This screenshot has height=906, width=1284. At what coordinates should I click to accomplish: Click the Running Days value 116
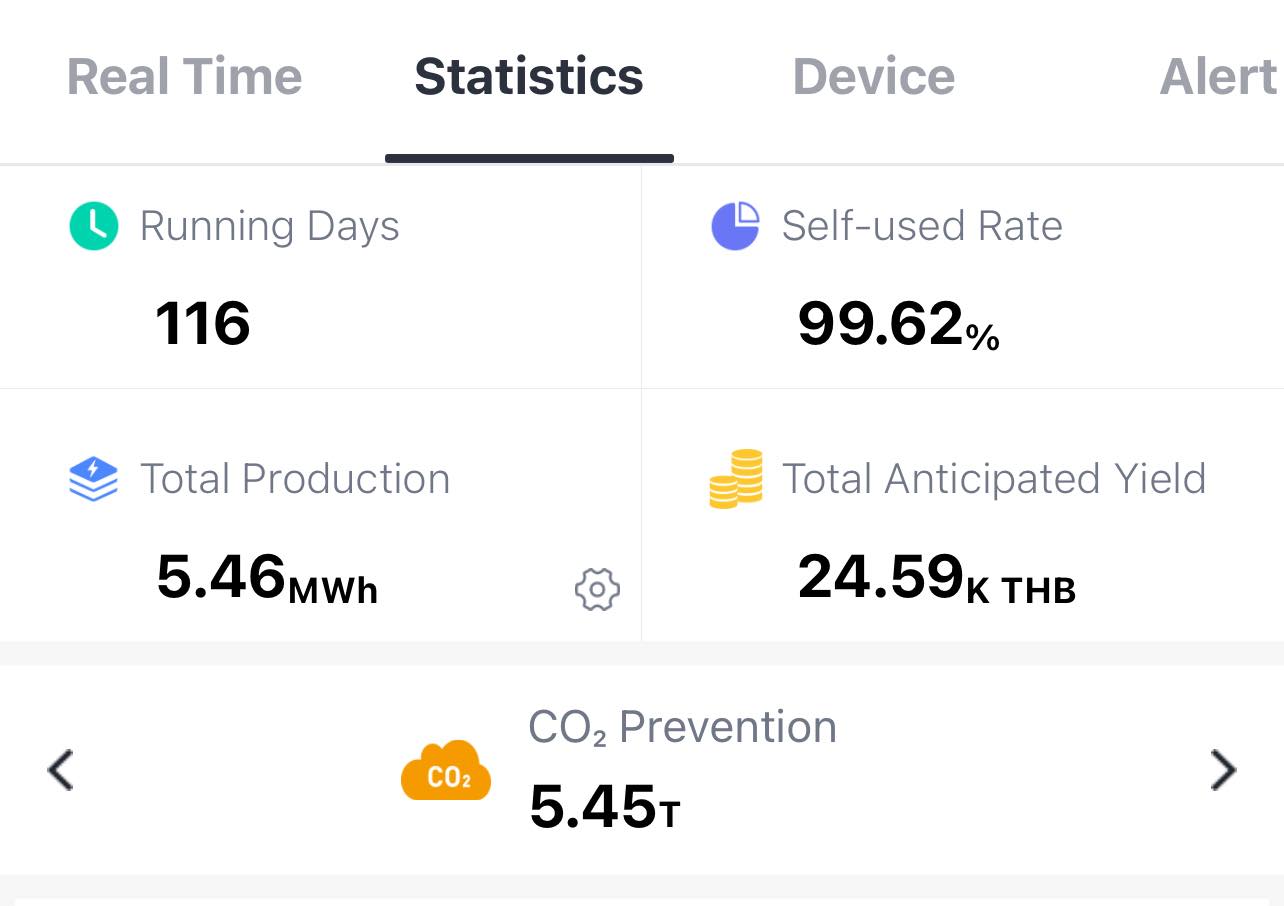[203, 324]
